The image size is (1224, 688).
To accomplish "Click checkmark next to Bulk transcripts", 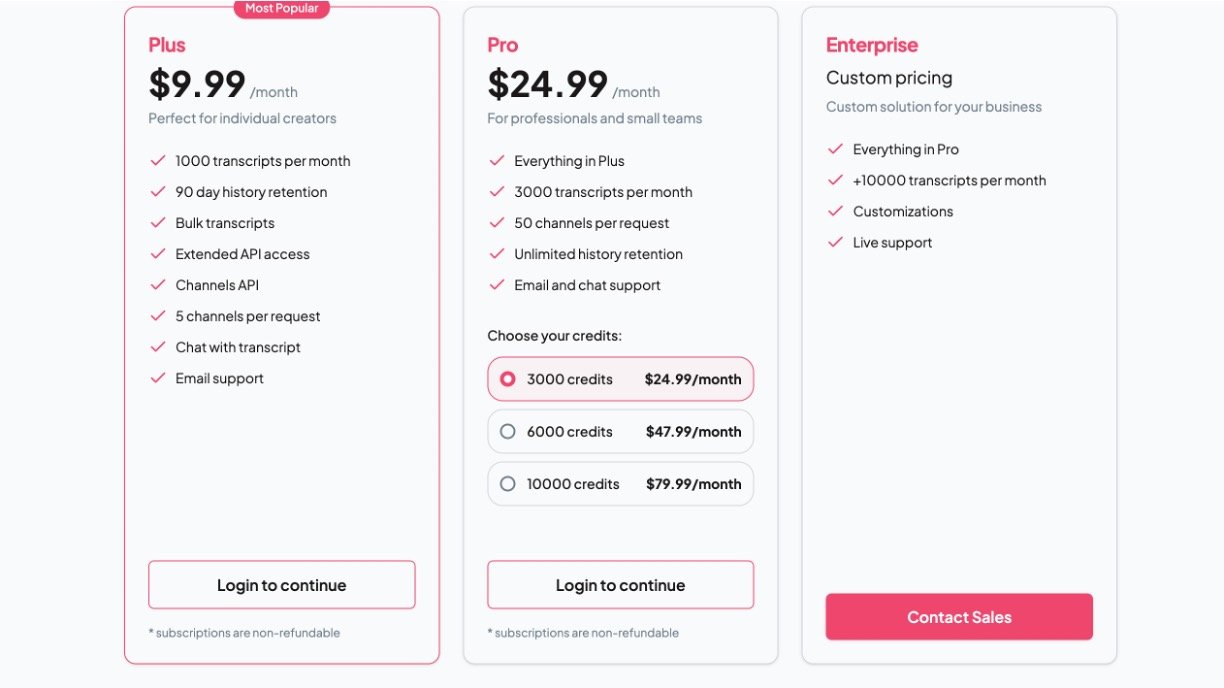I will pyautogui.click(x=157, y=222).
